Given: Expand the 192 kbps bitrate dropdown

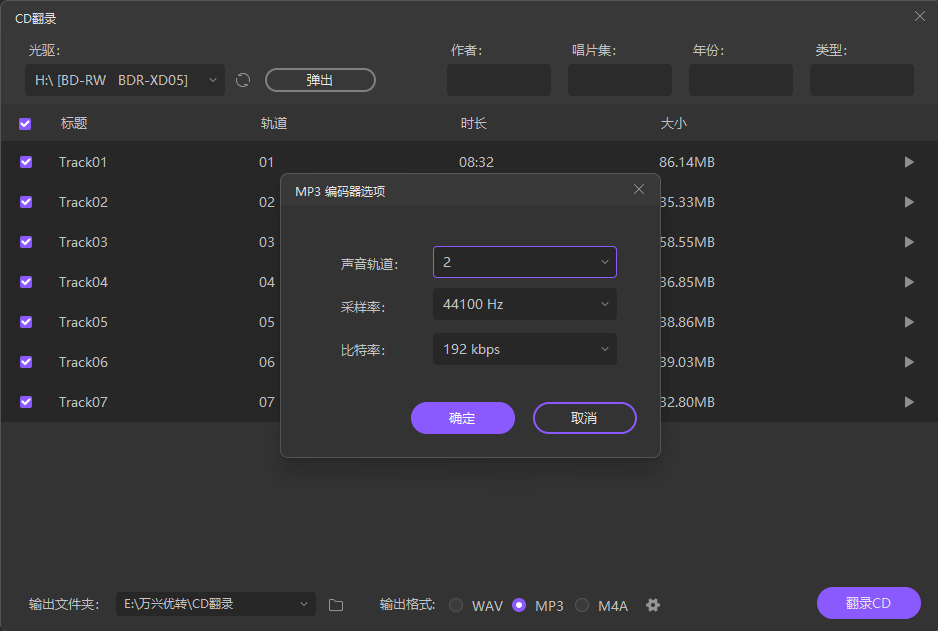Looking at the screenshot, I should coord(524,350).
